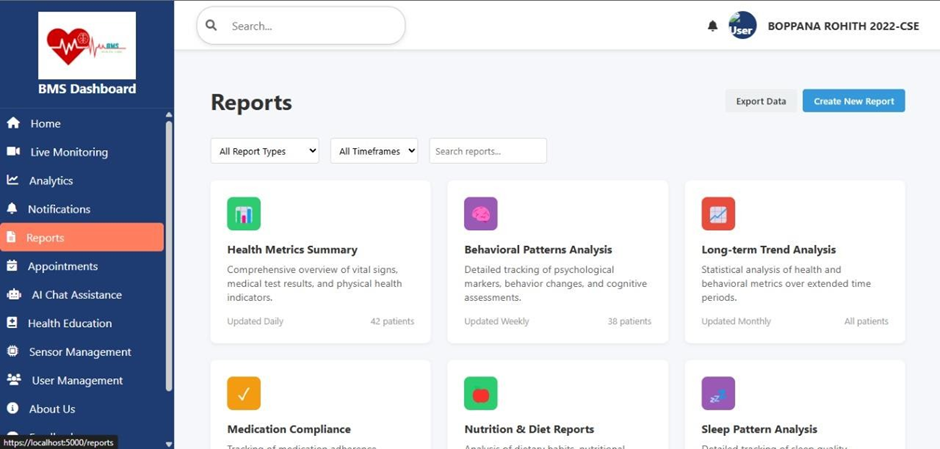This screenshot has width=940, height=449.
Task: Click the AI Chat Assistance robot icon
Action: click(13, 294)
